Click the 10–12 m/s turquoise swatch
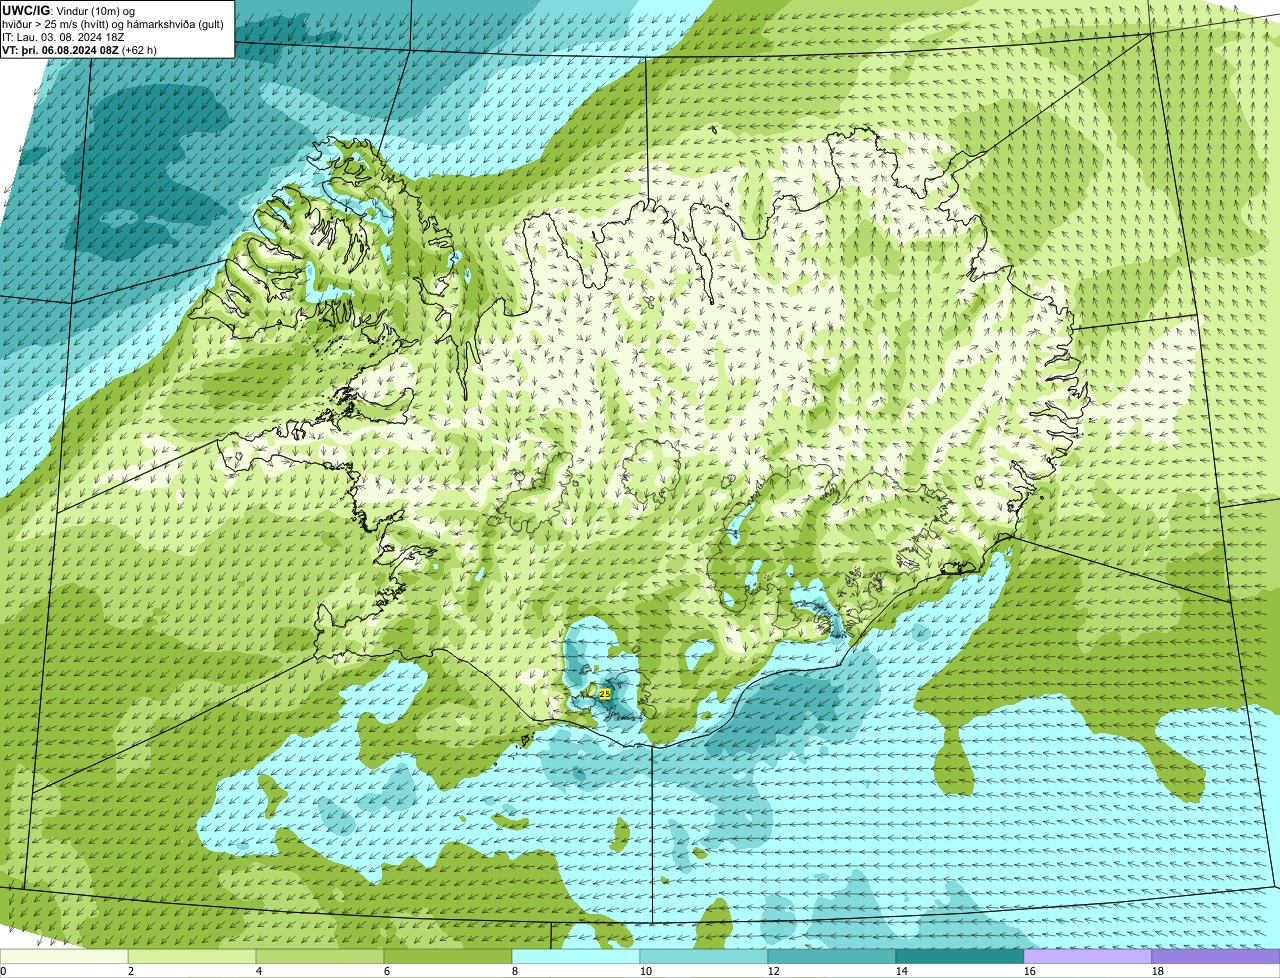 point(704,956)
